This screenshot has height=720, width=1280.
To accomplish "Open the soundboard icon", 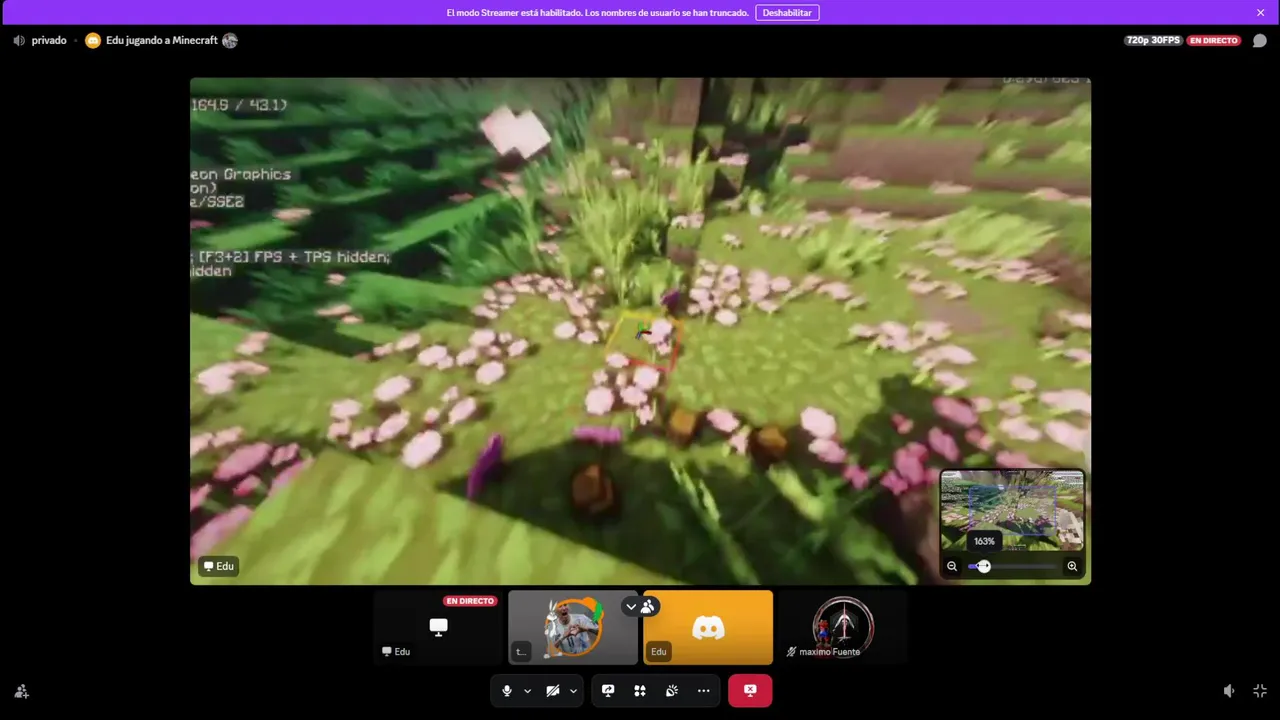I will point(672,691).
